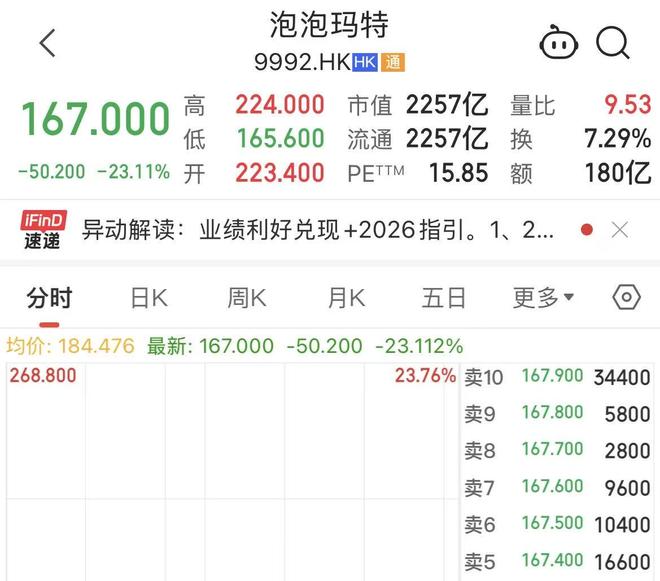The width and height of the screenshot is (660, 581).
Task: Tap the orange 通 connect badge
Action: (x=393, y=63)
